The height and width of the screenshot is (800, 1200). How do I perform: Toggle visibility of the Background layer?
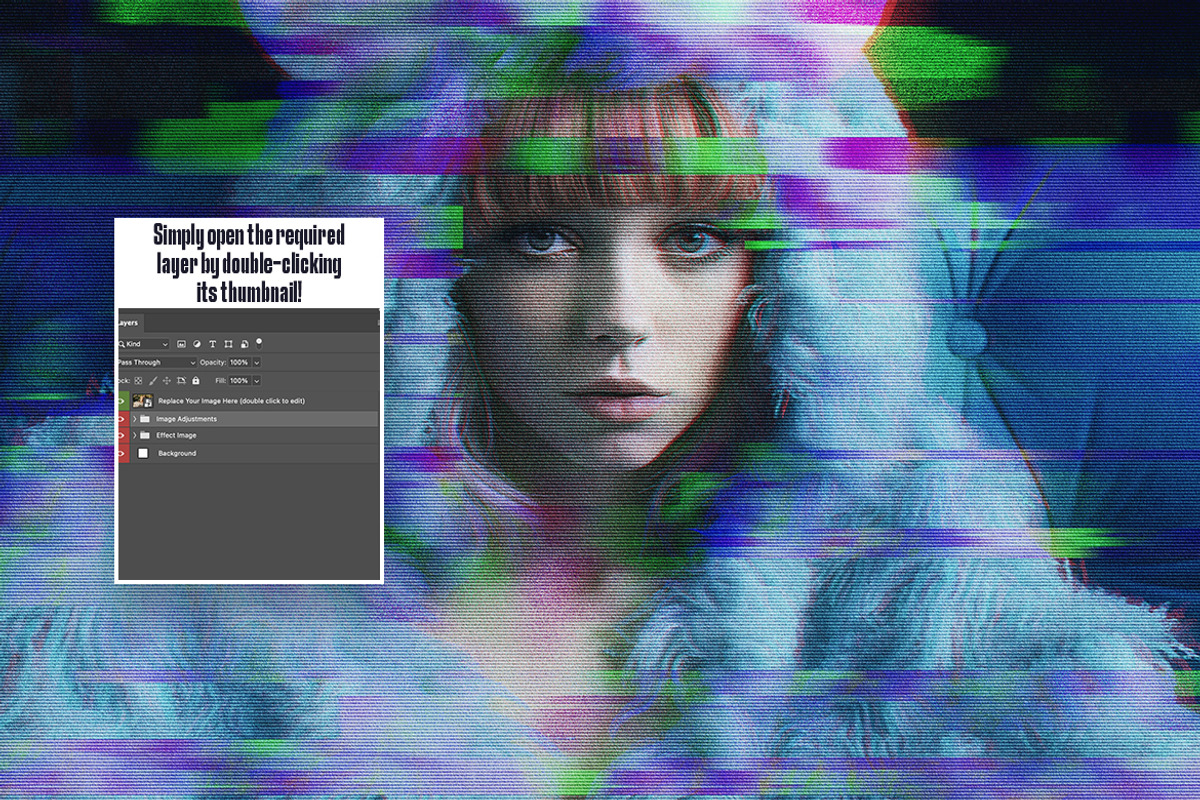point(122,454)
